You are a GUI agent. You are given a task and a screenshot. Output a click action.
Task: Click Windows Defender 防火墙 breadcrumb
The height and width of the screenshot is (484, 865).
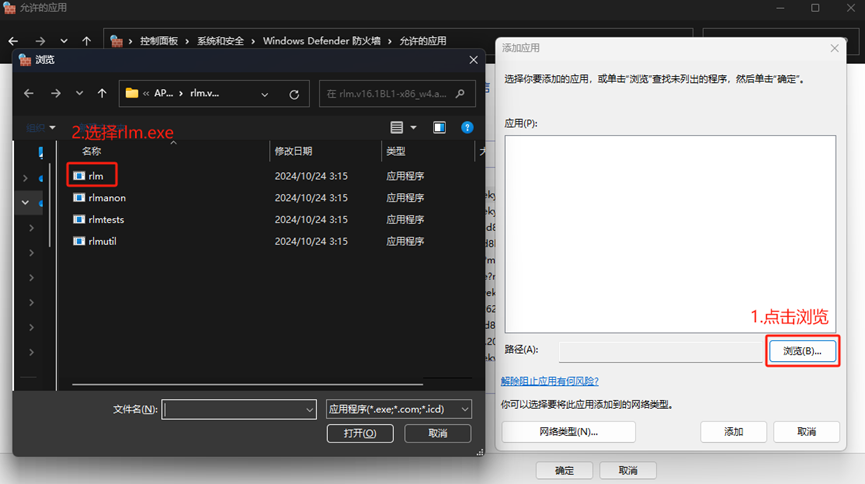click(322, 41)
